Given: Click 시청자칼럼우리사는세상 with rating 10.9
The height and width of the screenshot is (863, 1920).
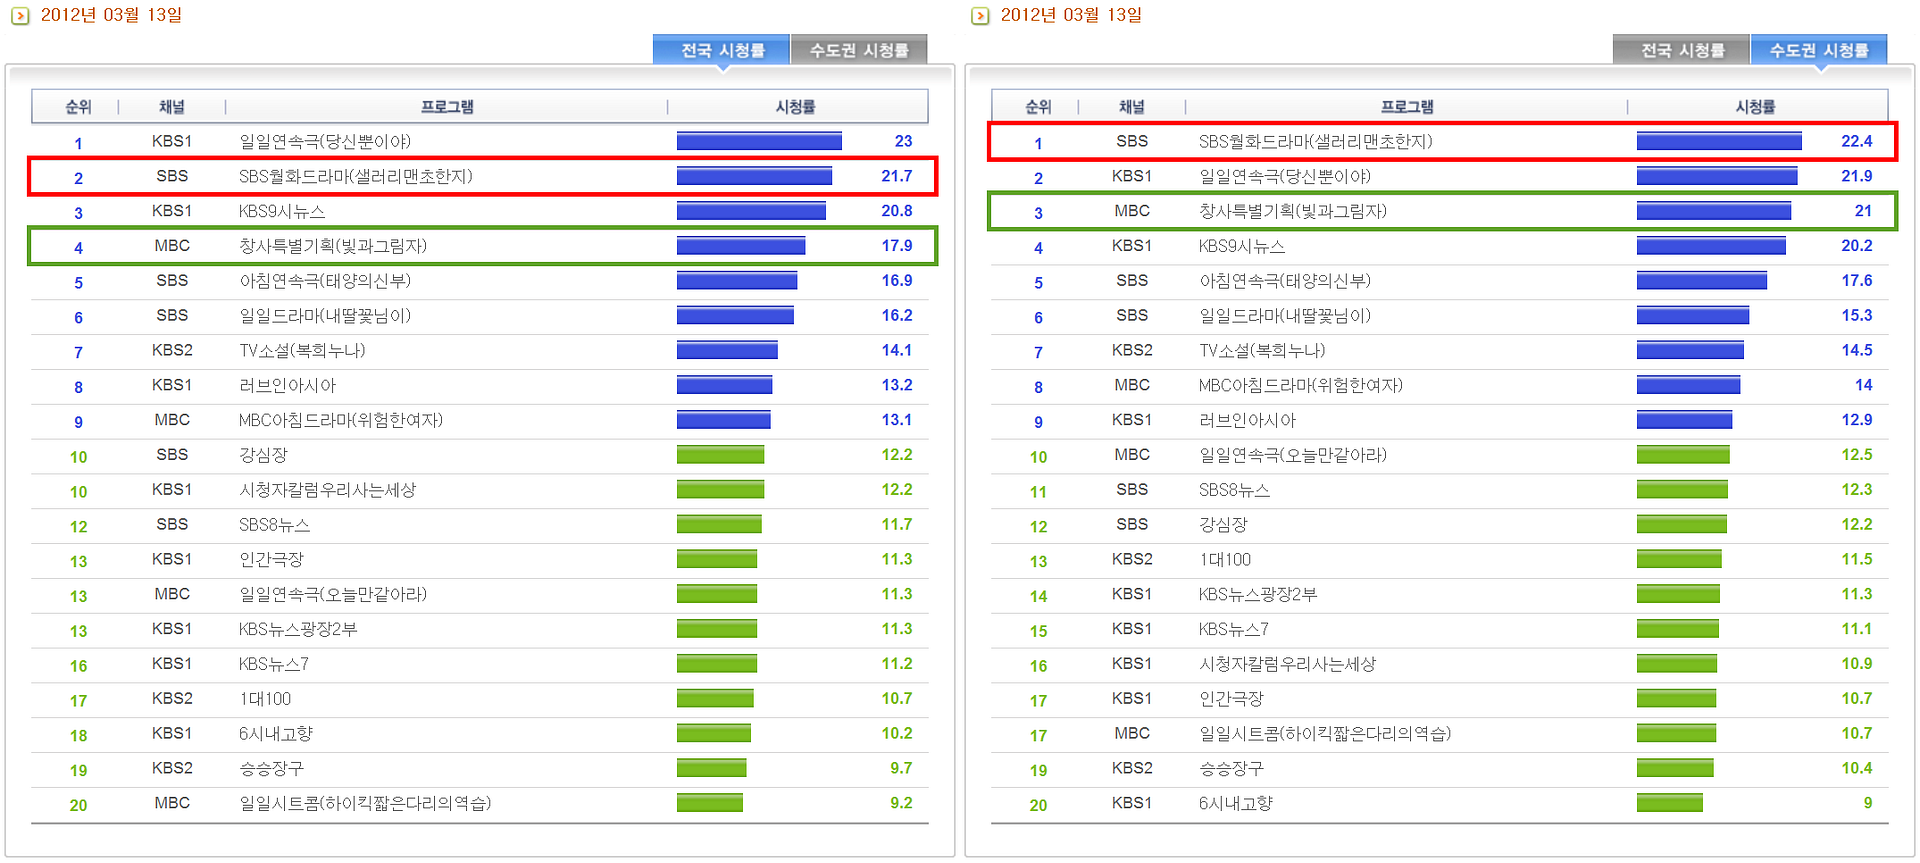Looking at the screenshot, I should (x=1287, y=664).
